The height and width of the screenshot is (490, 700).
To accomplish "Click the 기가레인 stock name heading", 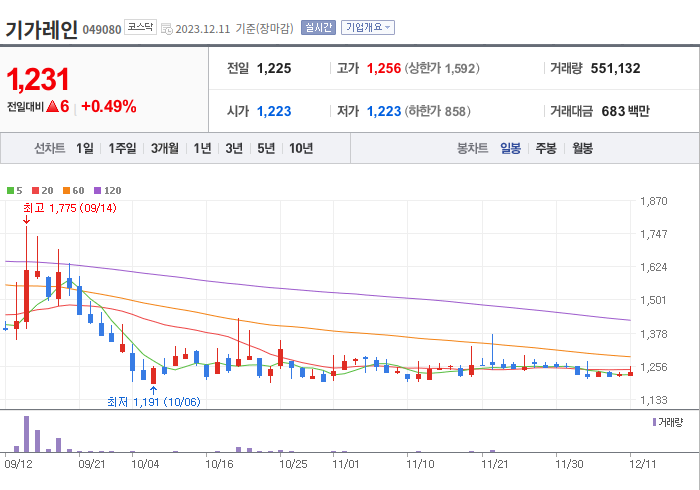I will pyautogui.click(x=42, y=30).
